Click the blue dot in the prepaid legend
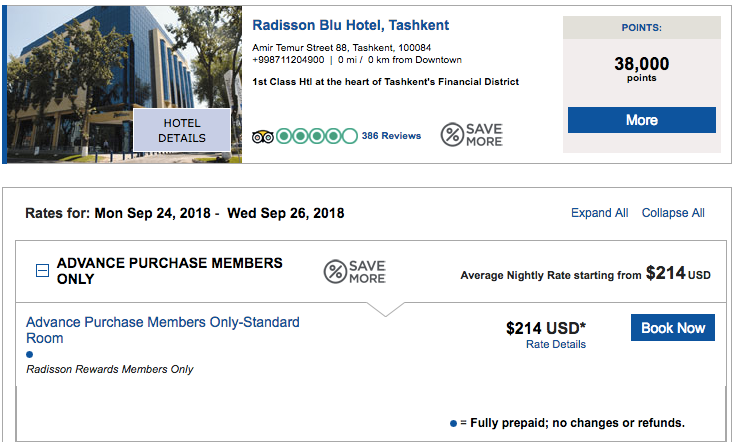The height and width of the screenshot is (442, 732). (453, 422)
